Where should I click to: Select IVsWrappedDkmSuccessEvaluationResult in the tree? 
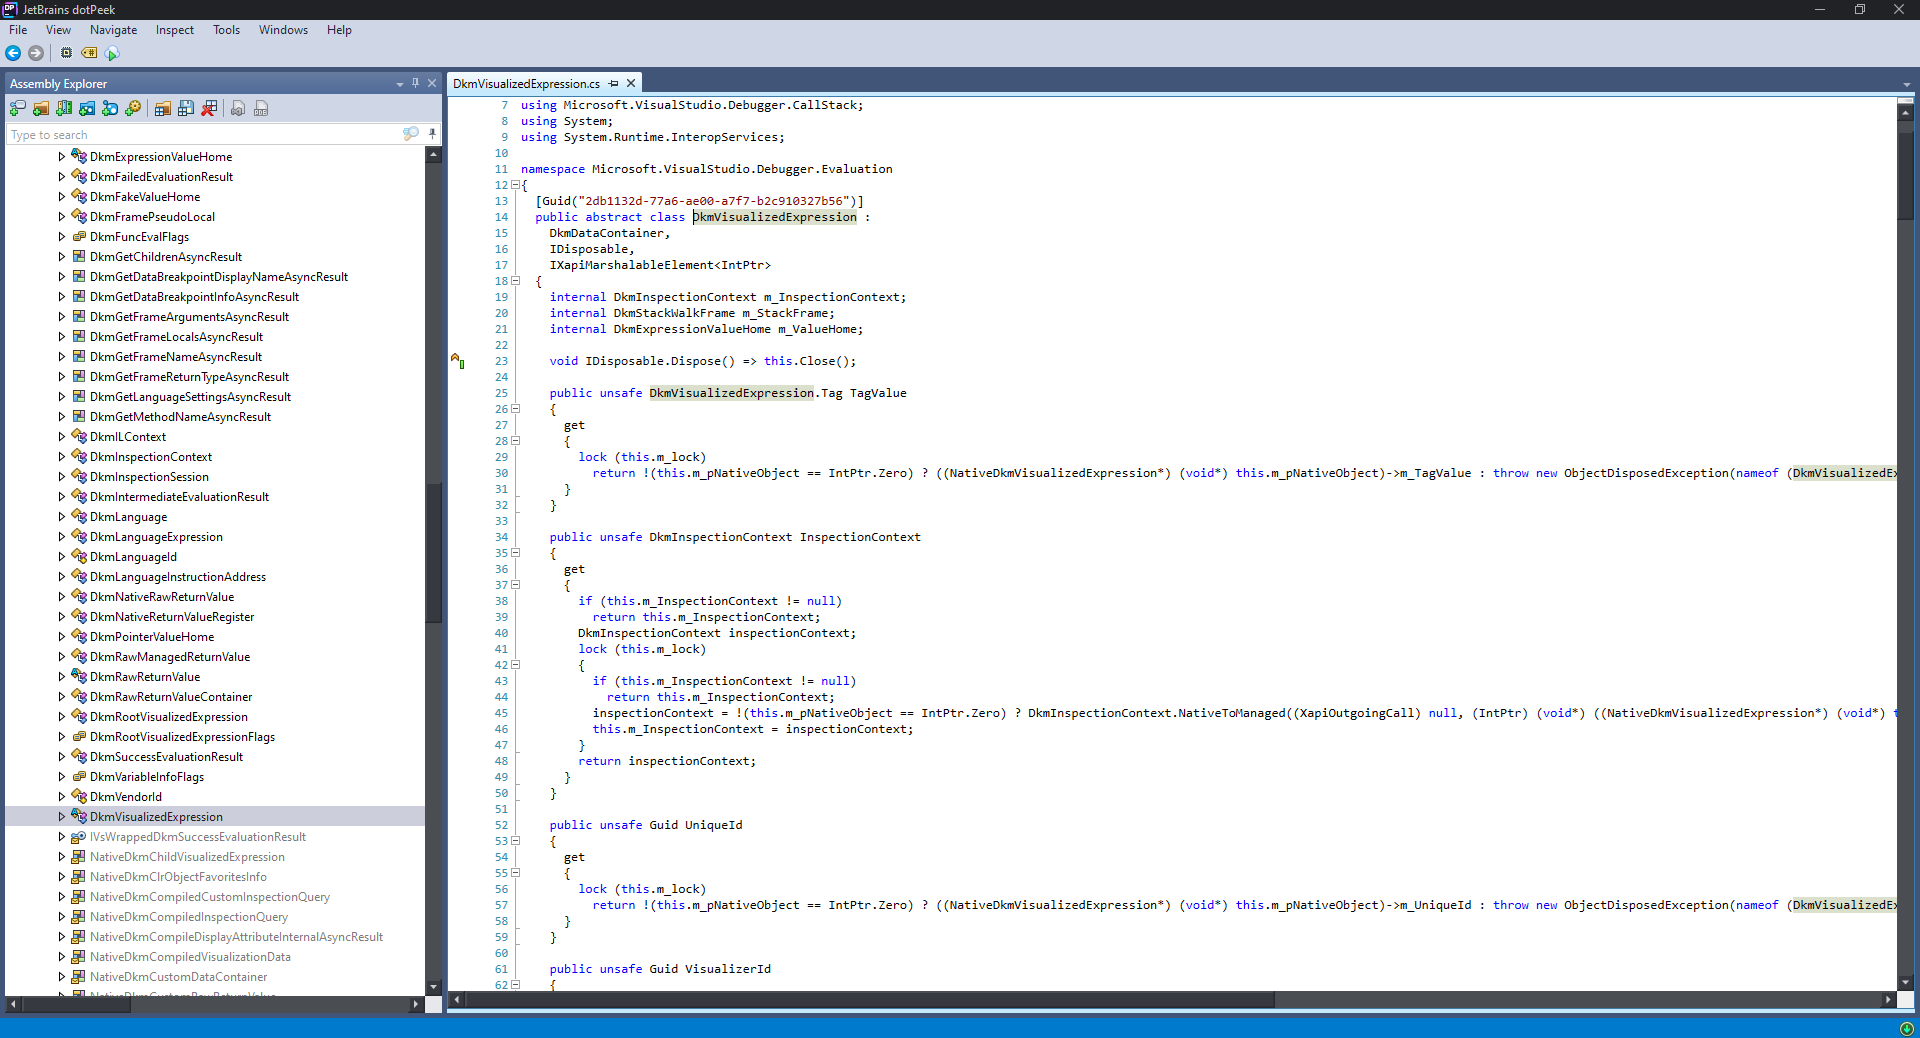[x=198, y=837]
